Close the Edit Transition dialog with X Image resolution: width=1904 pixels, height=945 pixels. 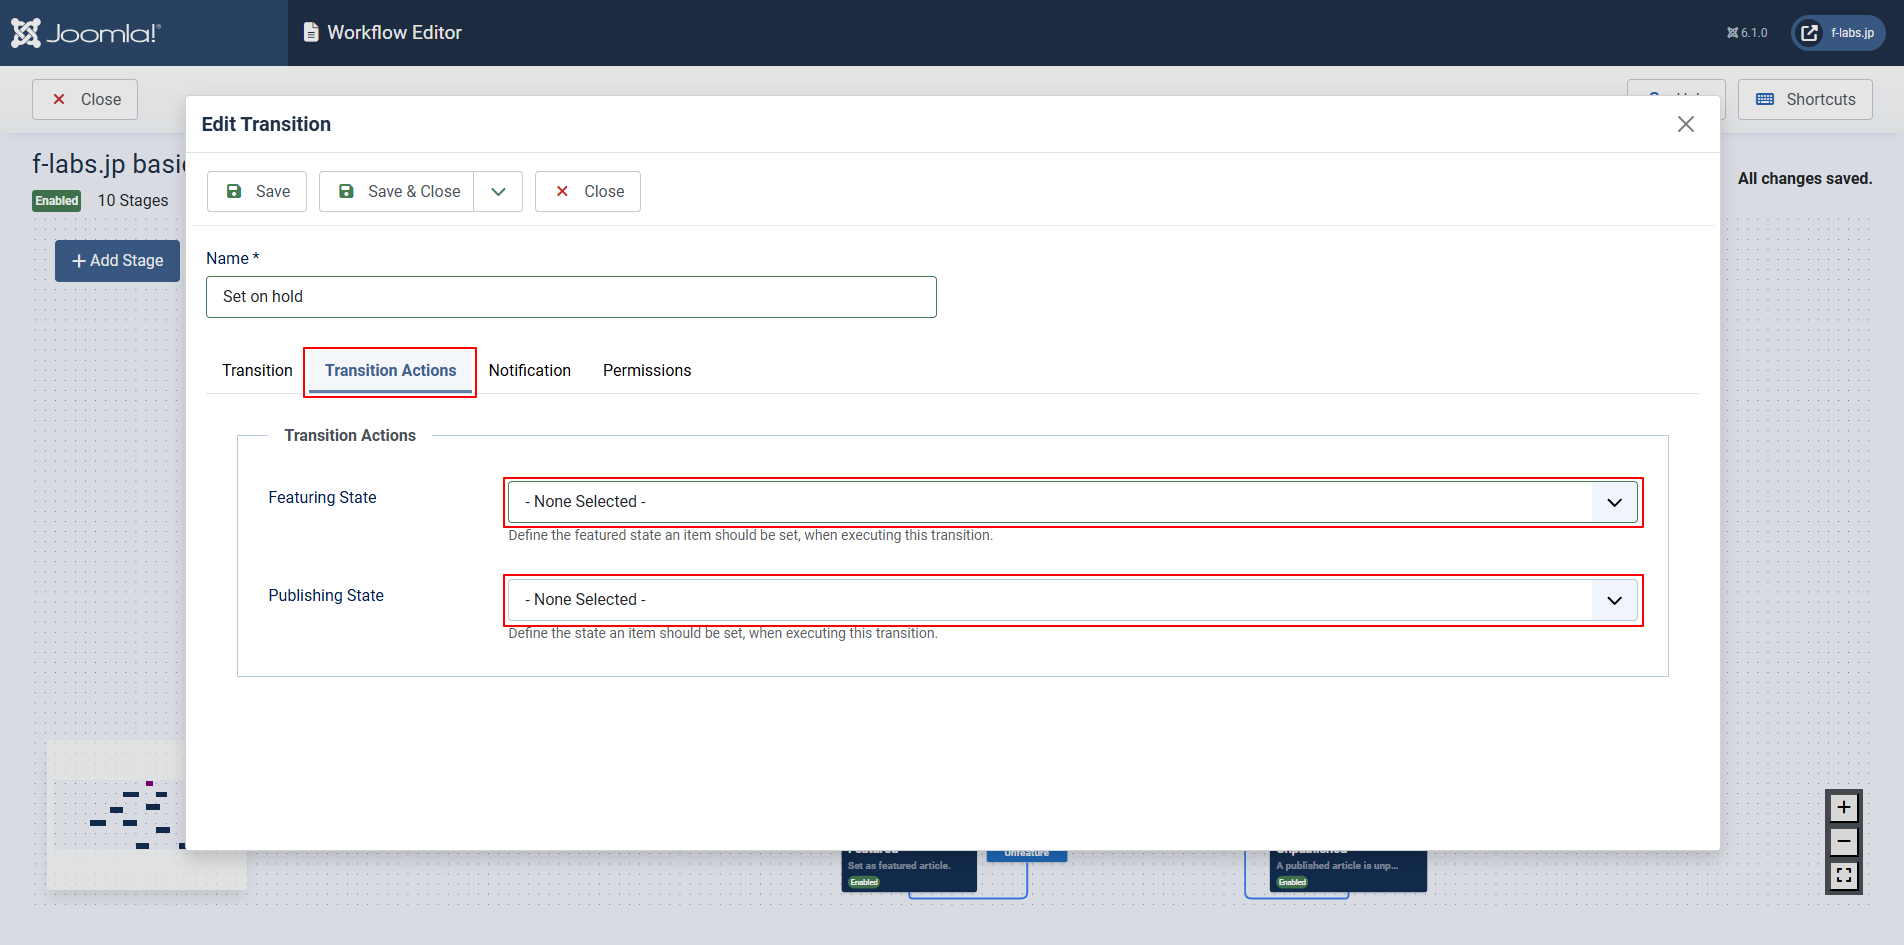(1685, 124)
